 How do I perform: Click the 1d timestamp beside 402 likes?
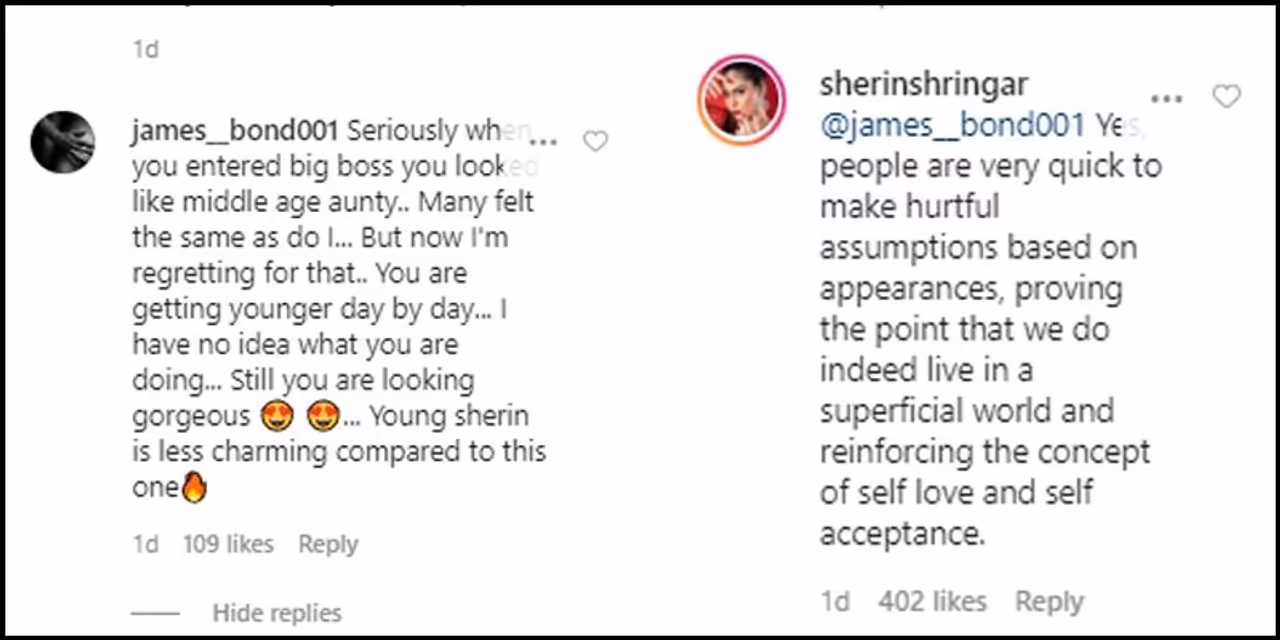[835, 601]
